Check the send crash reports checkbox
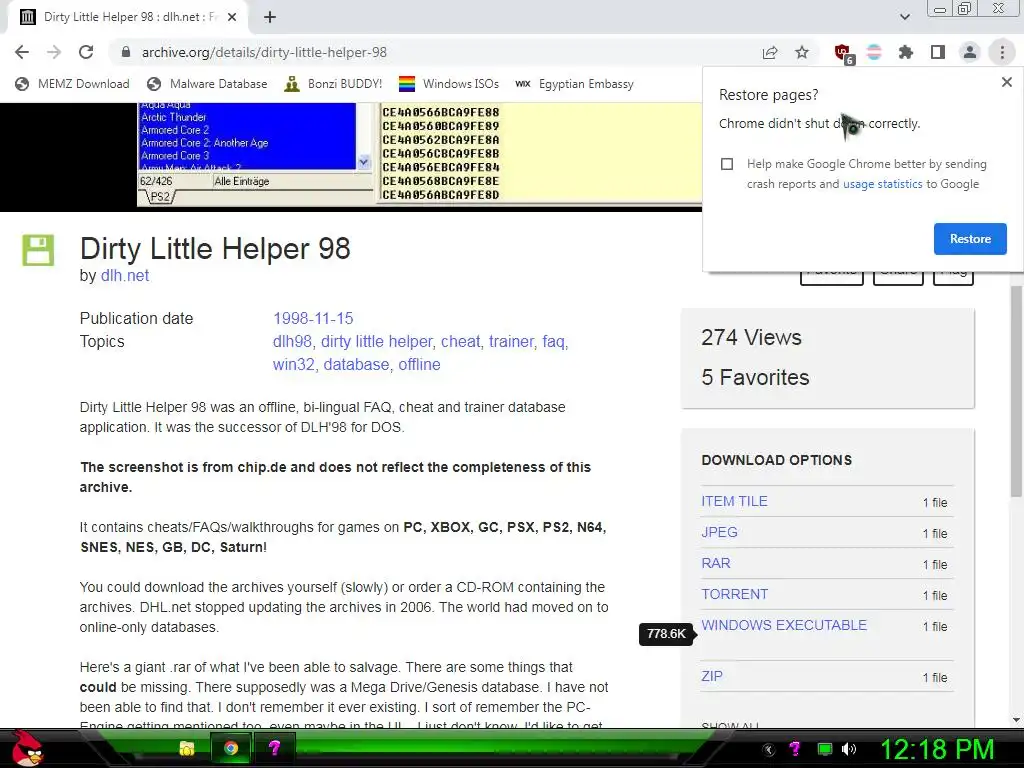 point(727,164)
